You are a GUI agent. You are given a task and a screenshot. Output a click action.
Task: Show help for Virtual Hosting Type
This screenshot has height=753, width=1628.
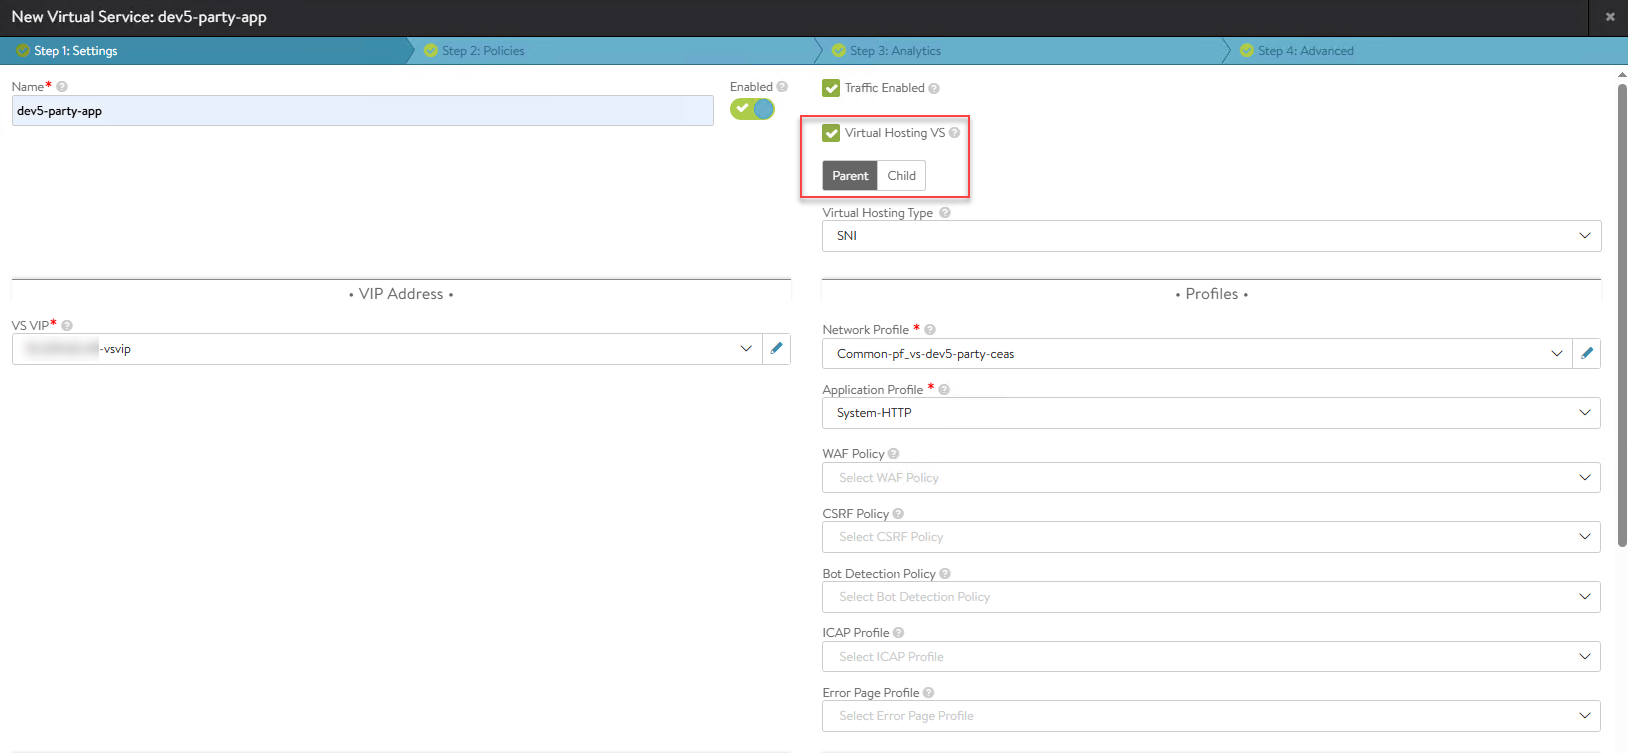[945, 213]
